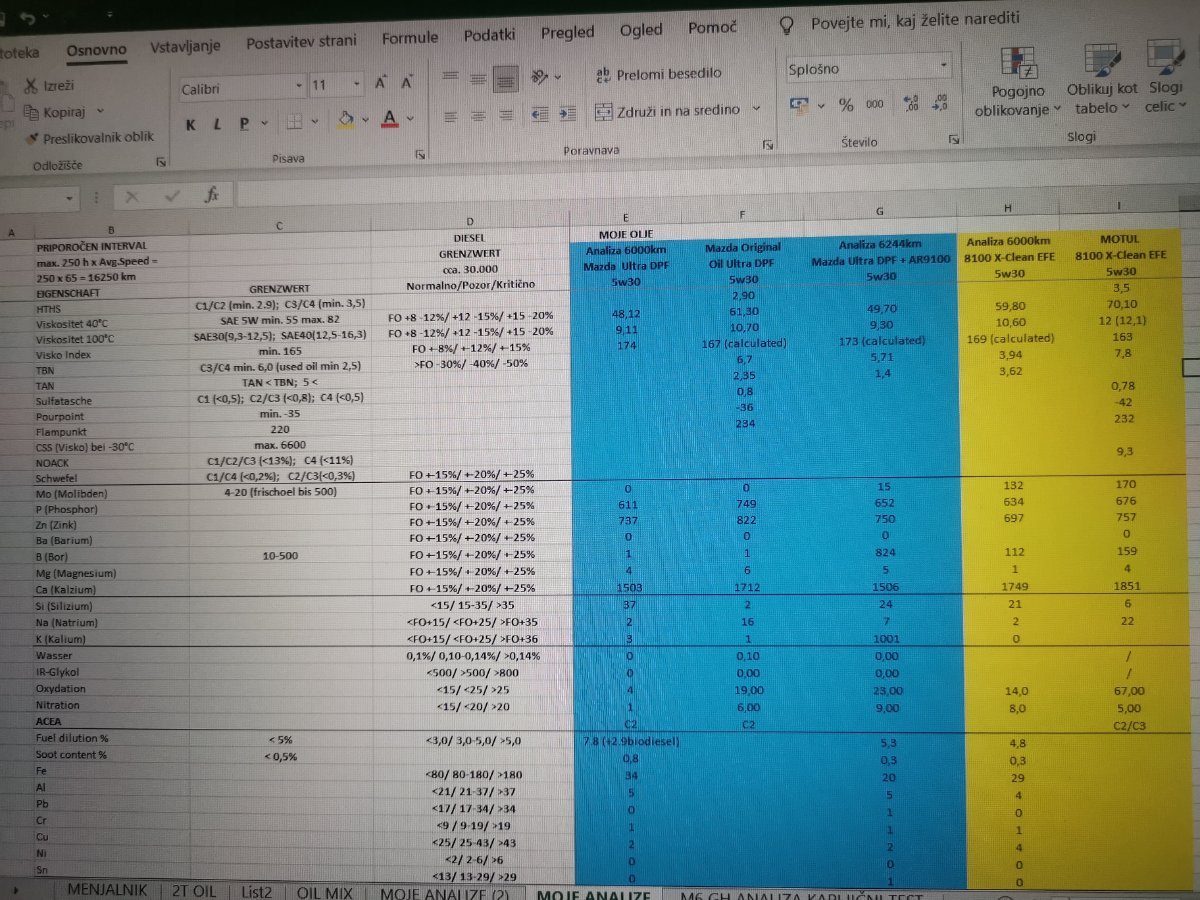Activate Preslikovalnik oblik format painter
This screenshot has height=900, width=1200.
click(x=90, y=138)
